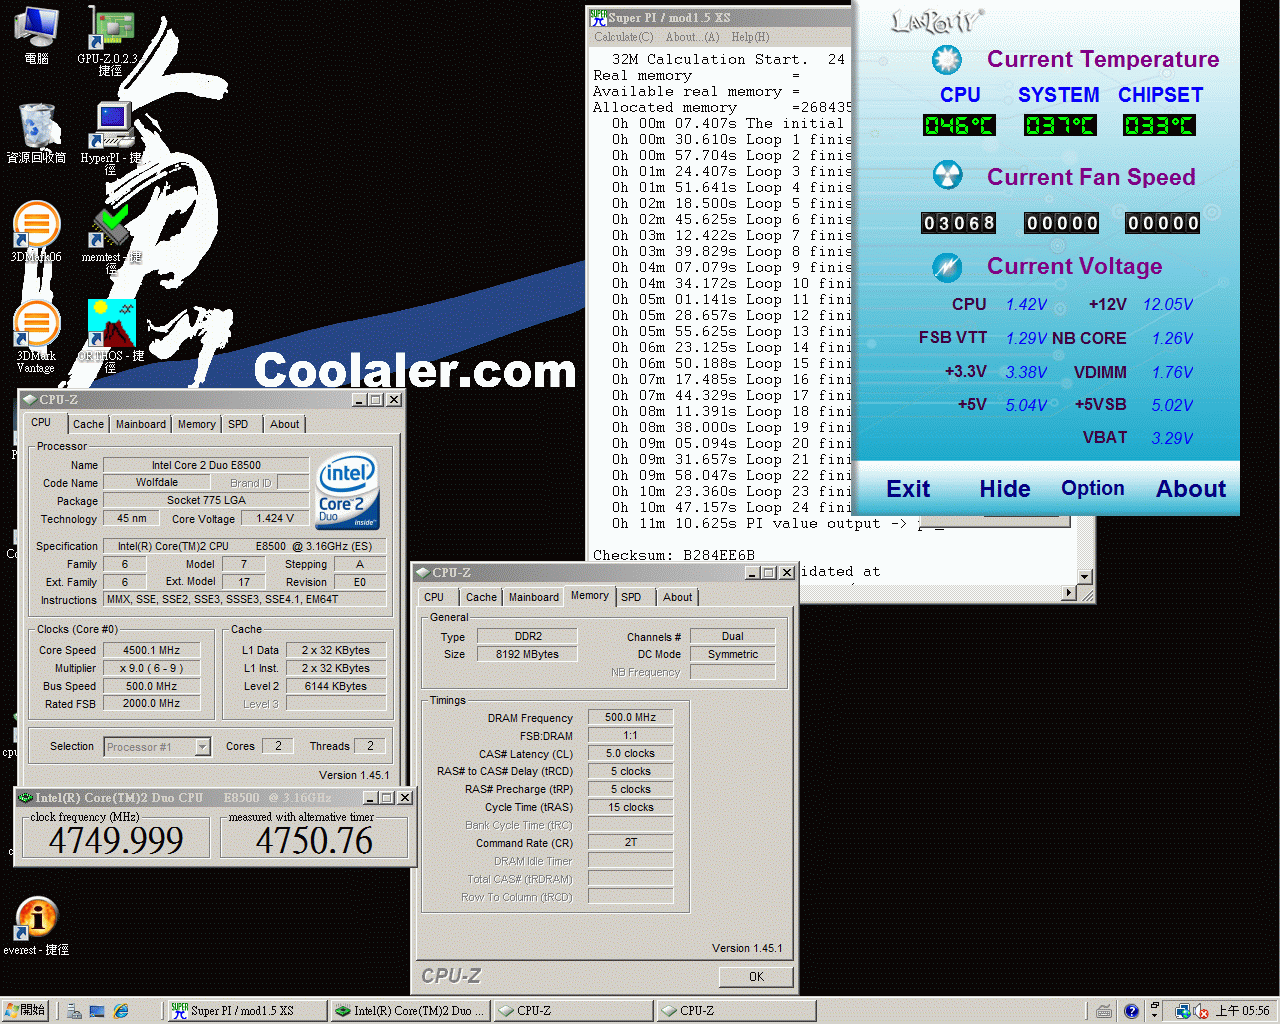The height and width of the screenshot is (1024, 1280).
Task: Click the Super PI vertical scrollbar down arrow
Action: 1085,577
